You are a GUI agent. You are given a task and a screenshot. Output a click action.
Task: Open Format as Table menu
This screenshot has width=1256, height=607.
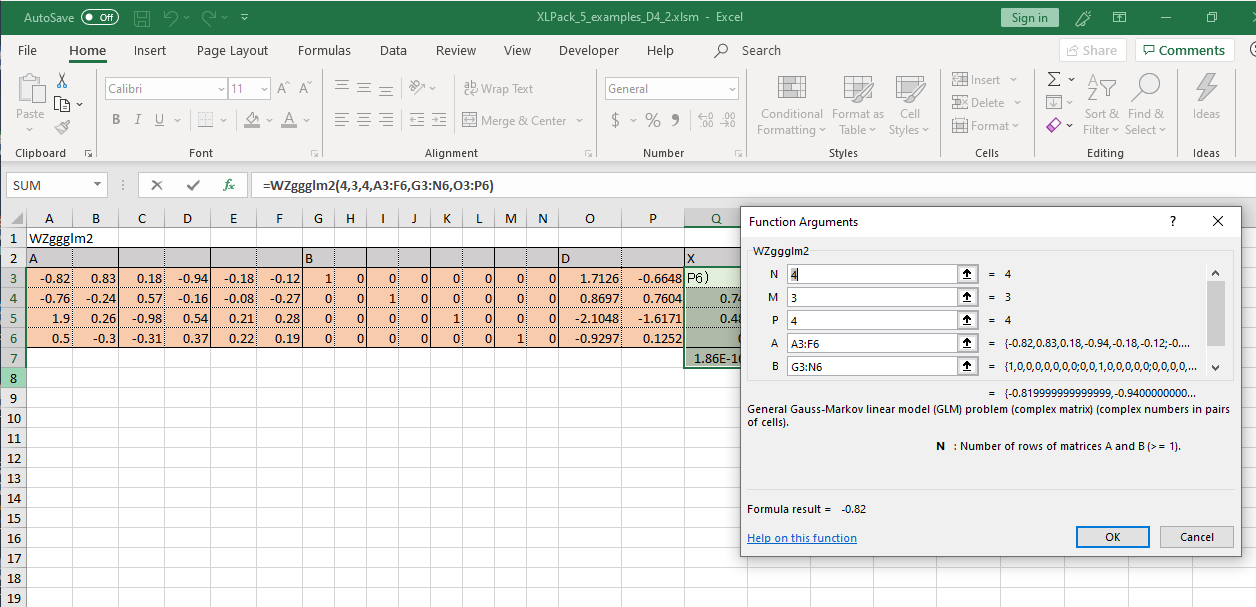pyautogui.click(x=858, y=105)
